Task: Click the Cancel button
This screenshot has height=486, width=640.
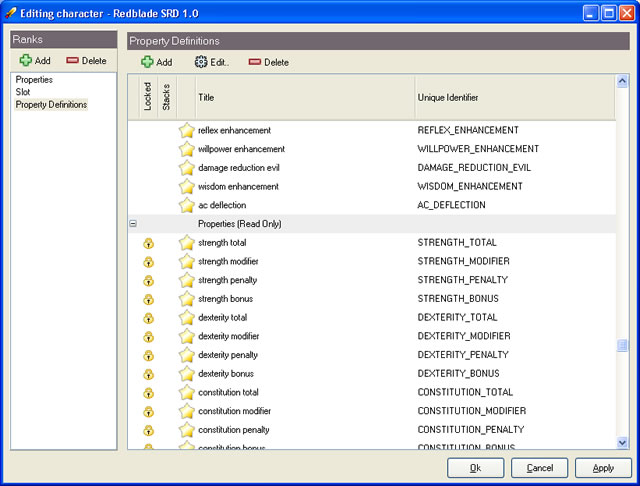Action: point(539,468)
